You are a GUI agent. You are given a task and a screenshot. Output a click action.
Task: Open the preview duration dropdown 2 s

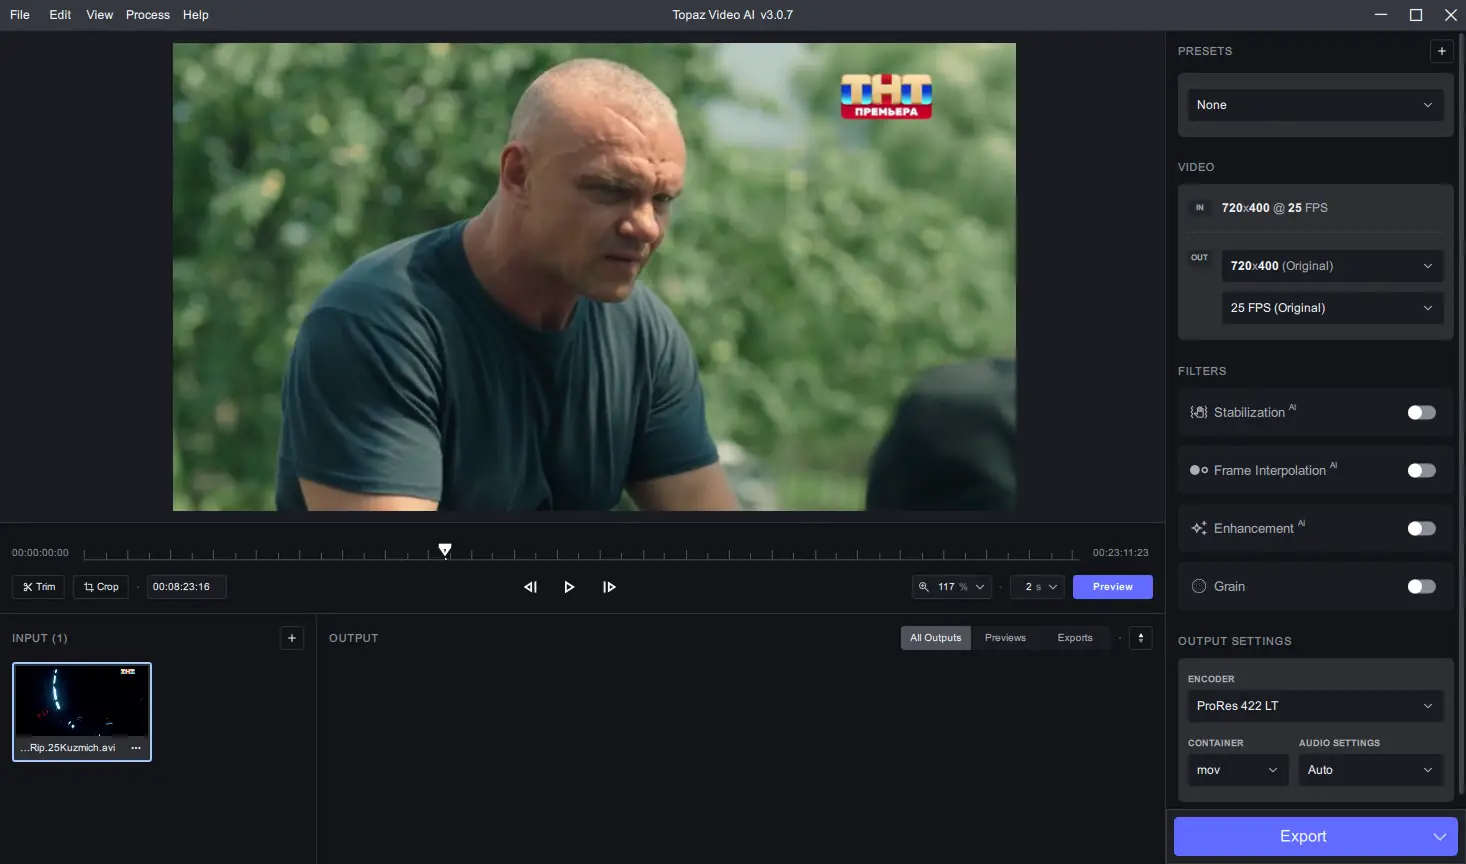pos(1039,587)
